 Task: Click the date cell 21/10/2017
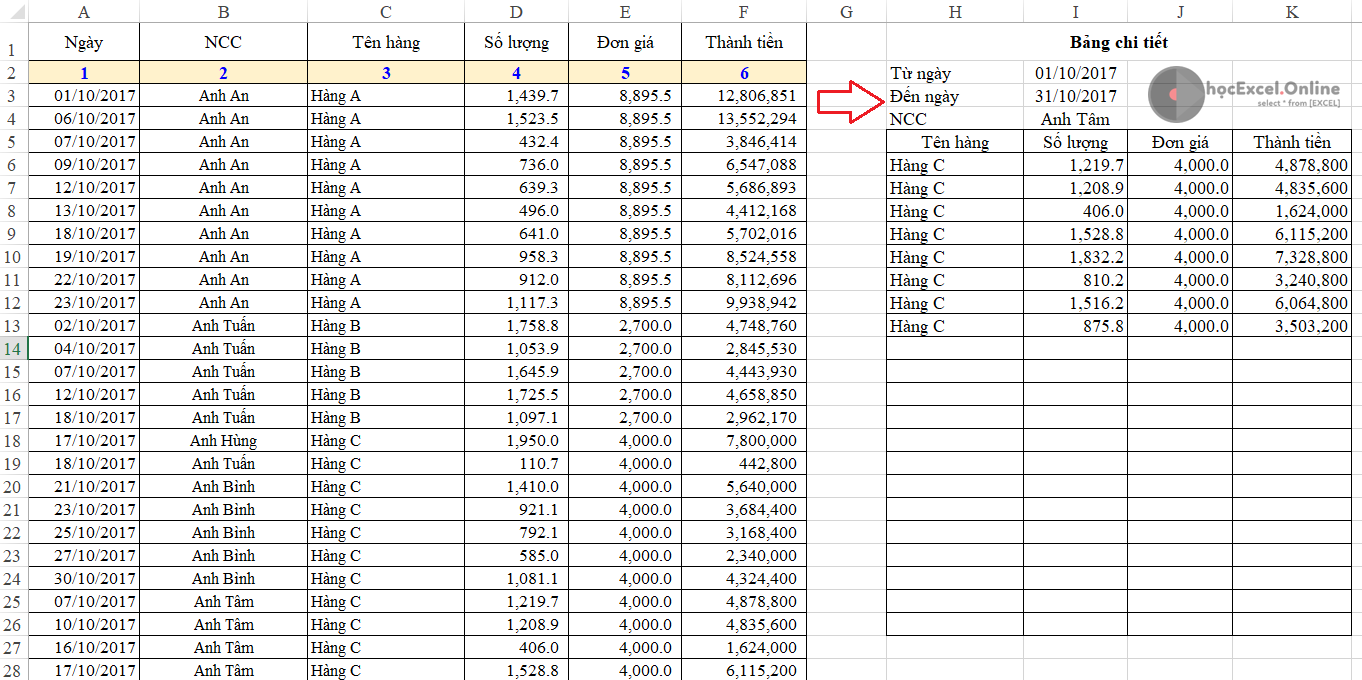click(x=84, y=487)
